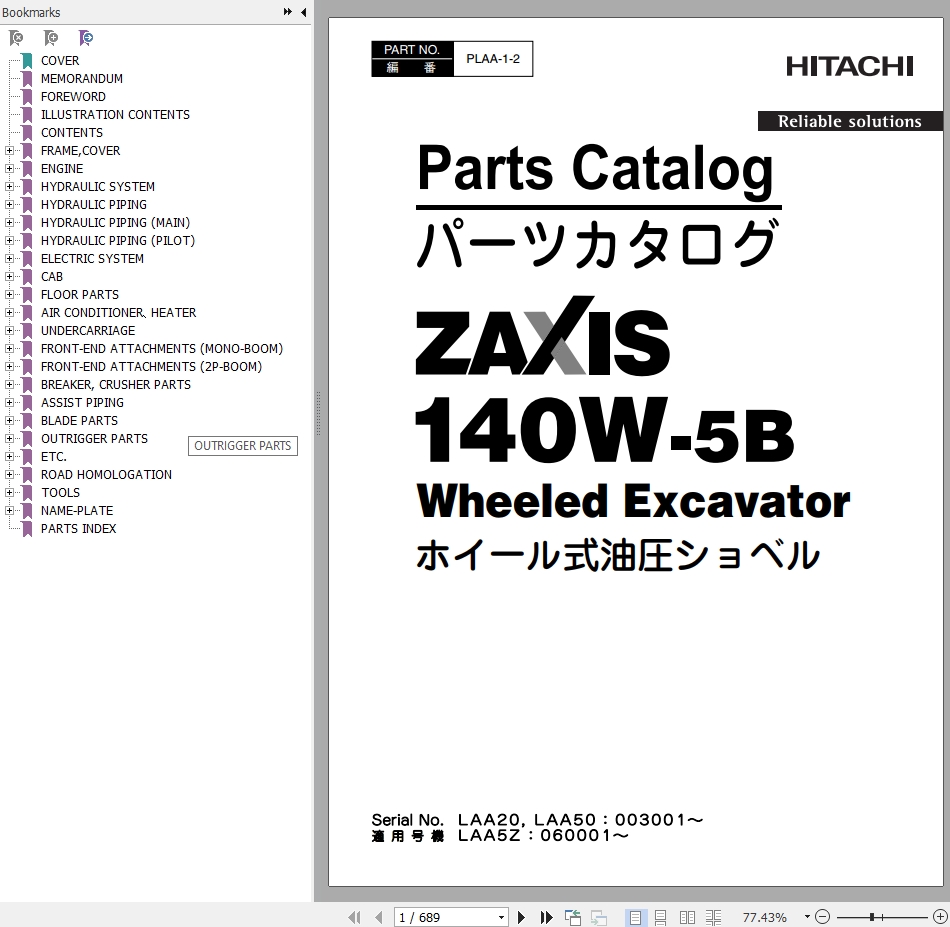The height and width of the screenshot is (927, 950).
Task: Expand the ELECTRIC SYSTEM bookmark
Action: point(9,259)
